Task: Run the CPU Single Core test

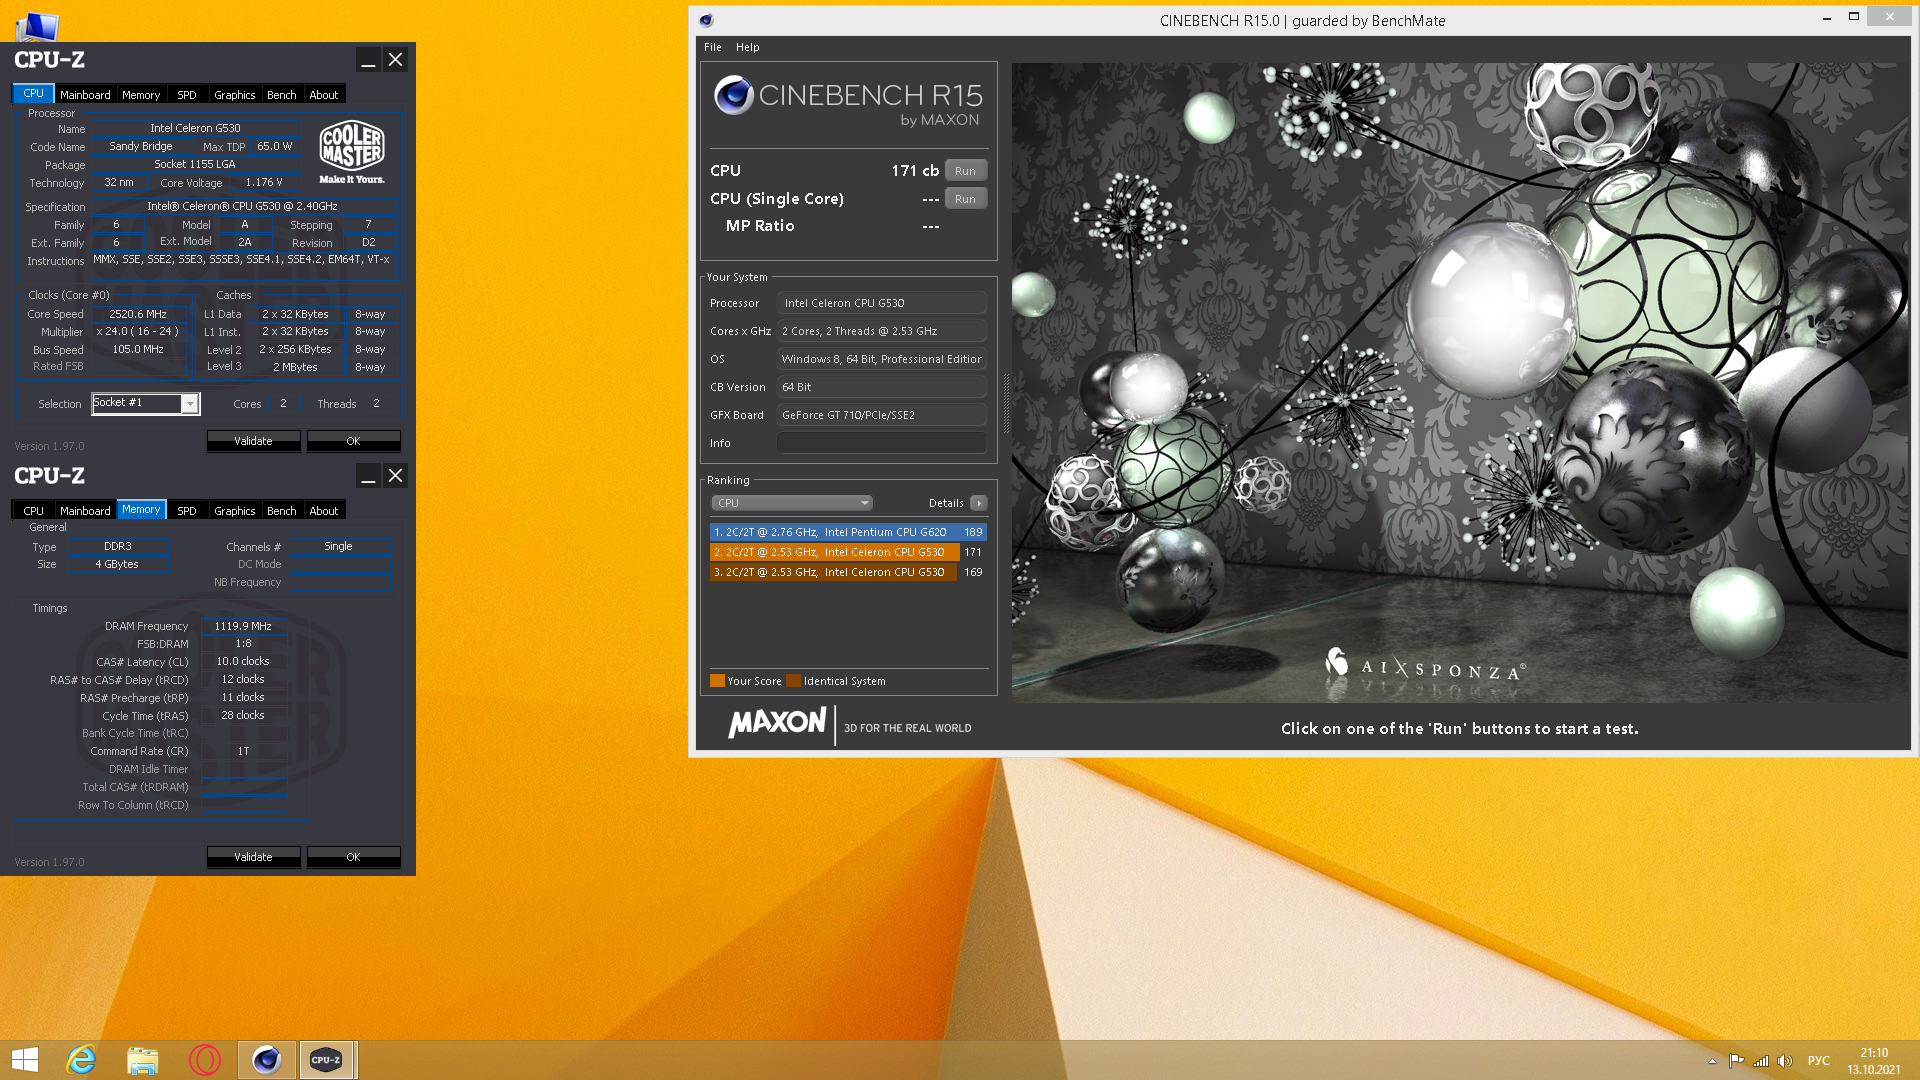Action: 965,199
